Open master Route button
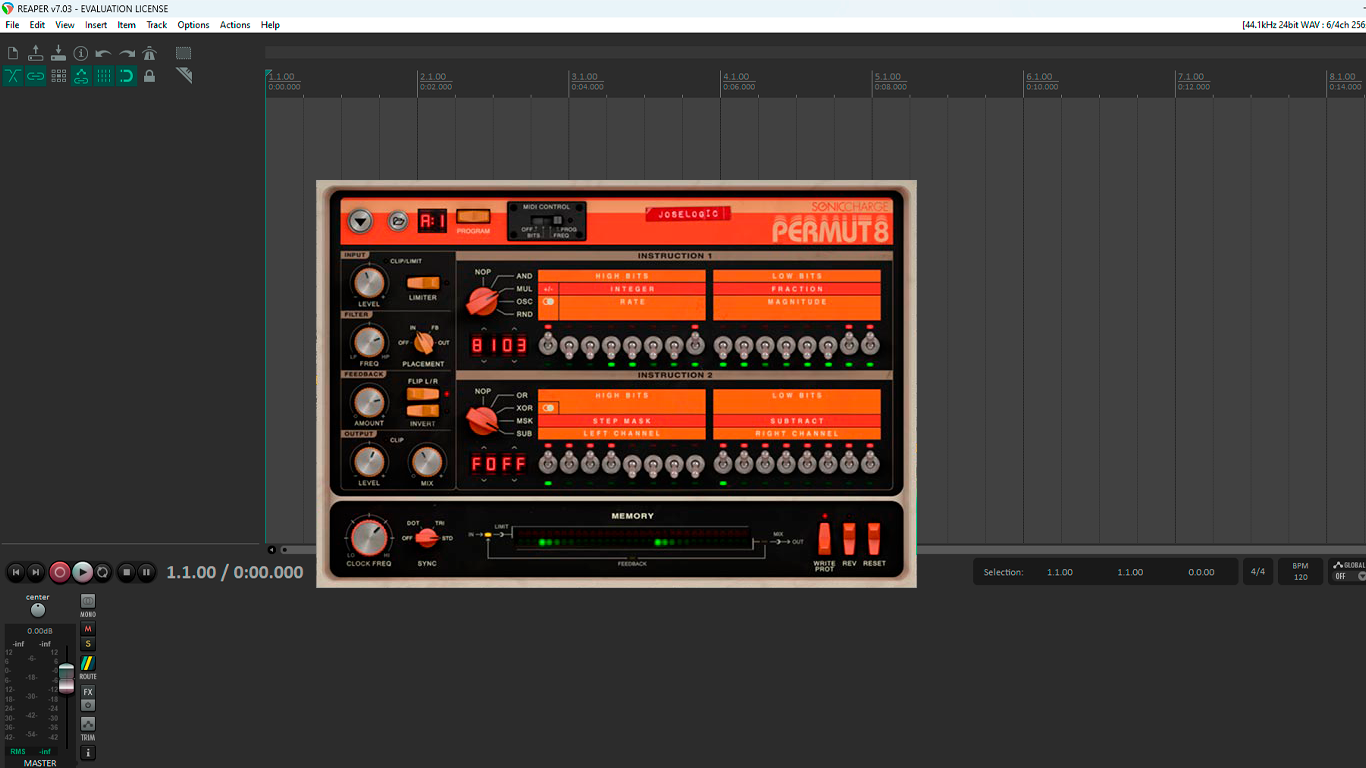This screenshot has width=1366, height=768. tap(88, 663)
